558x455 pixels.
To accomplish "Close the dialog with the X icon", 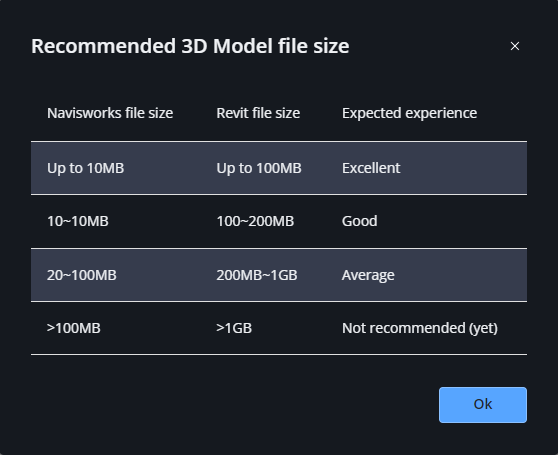I will tap(515, 46).
